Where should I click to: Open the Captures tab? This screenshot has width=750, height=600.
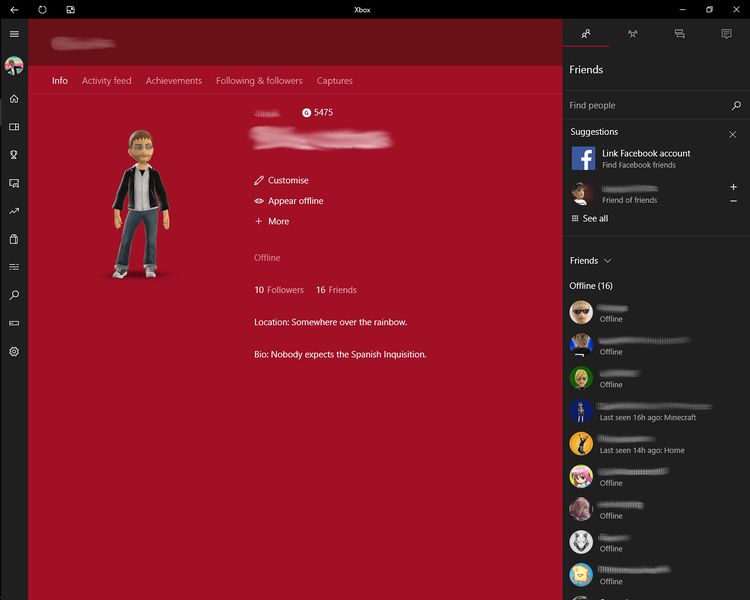(334, 81)
